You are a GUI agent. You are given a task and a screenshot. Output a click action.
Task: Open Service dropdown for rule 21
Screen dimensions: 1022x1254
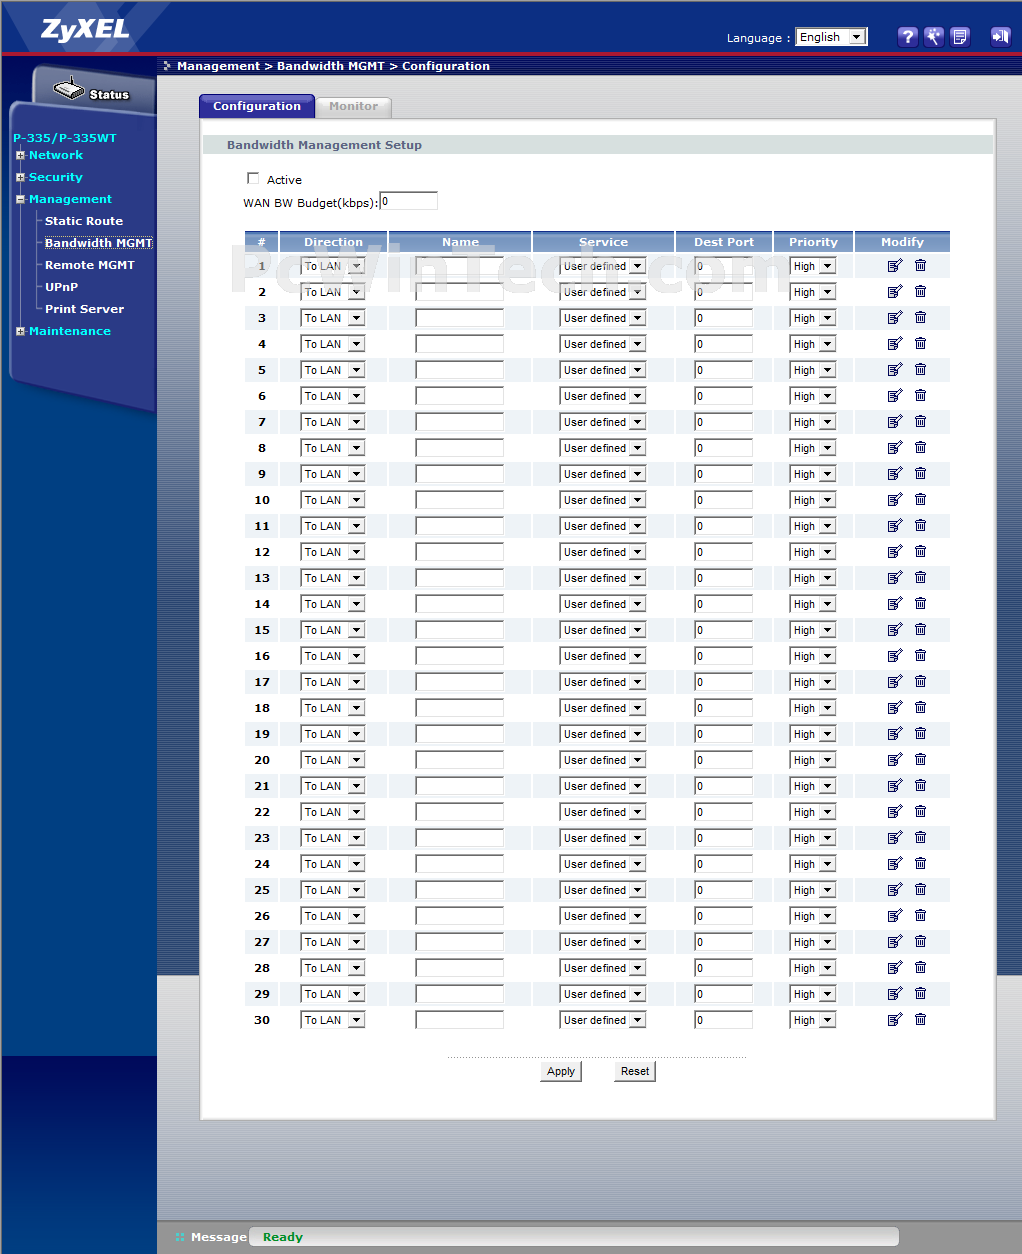coord(603,786)
